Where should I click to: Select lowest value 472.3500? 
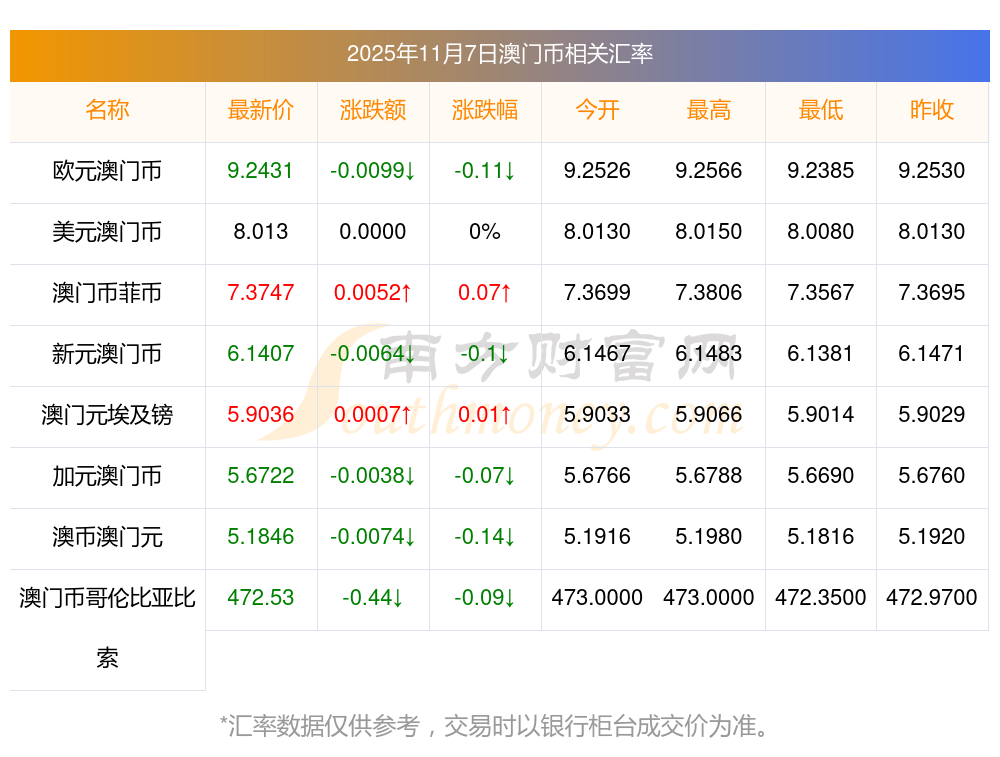pyautogui.click(x=821, y=598)
